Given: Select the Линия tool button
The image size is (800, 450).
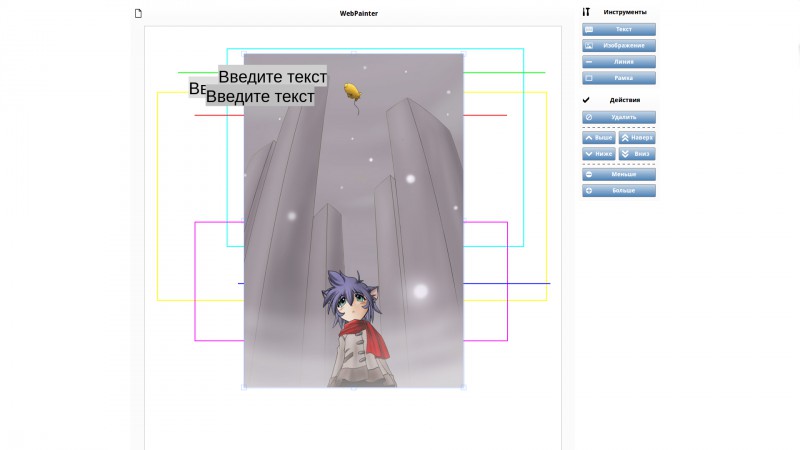Looking at the screenshot, I should (618, 62).
